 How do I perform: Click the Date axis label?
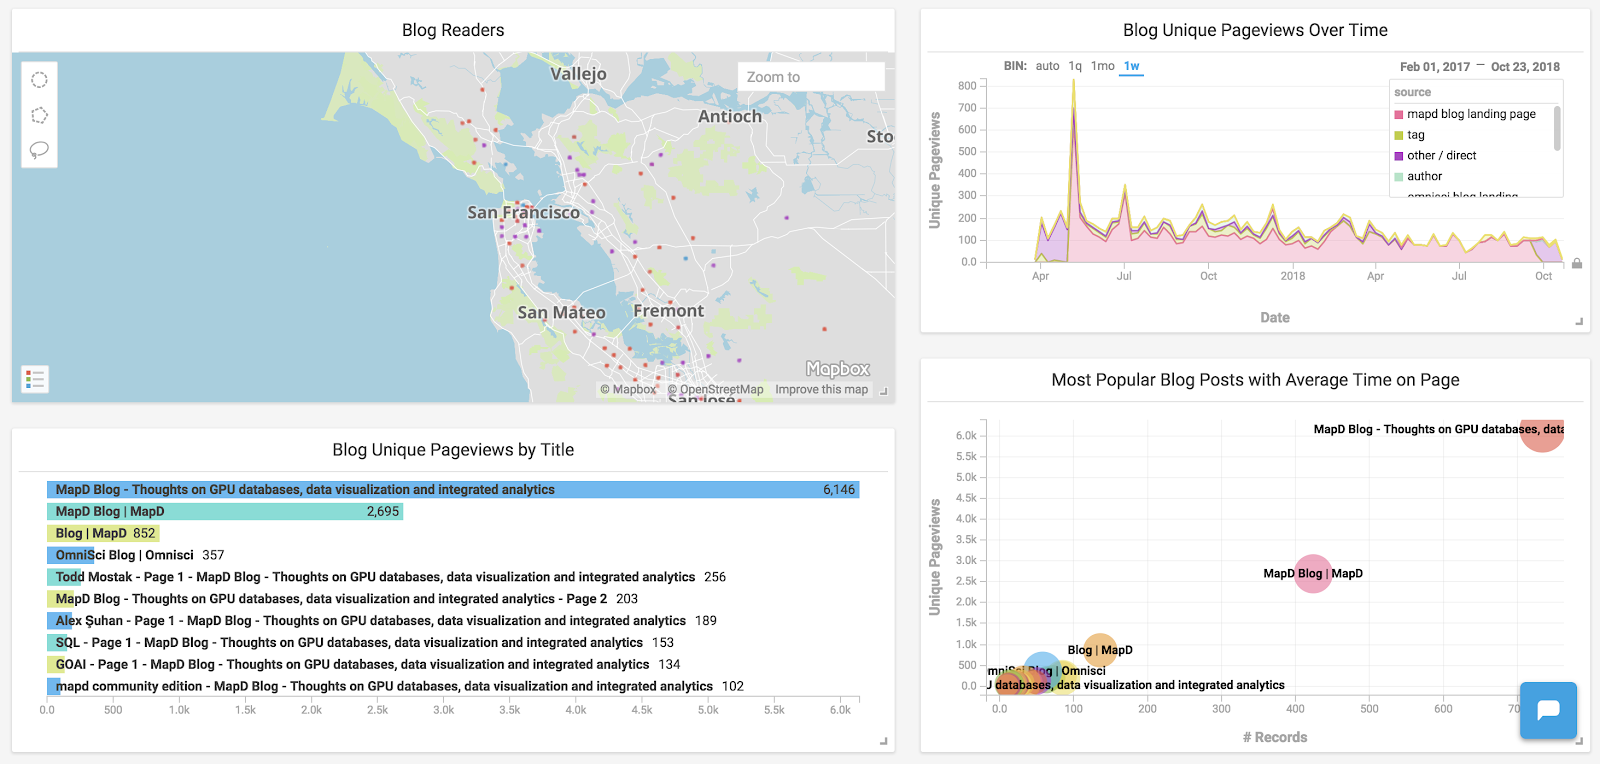1275,318
